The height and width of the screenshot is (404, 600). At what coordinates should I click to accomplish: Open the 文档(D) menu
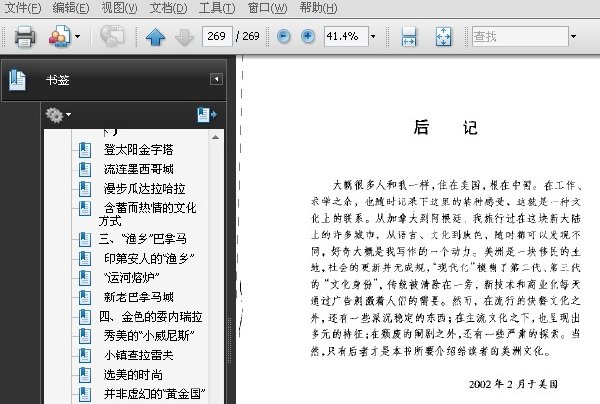pyautogui.click(x=168, y=8)
